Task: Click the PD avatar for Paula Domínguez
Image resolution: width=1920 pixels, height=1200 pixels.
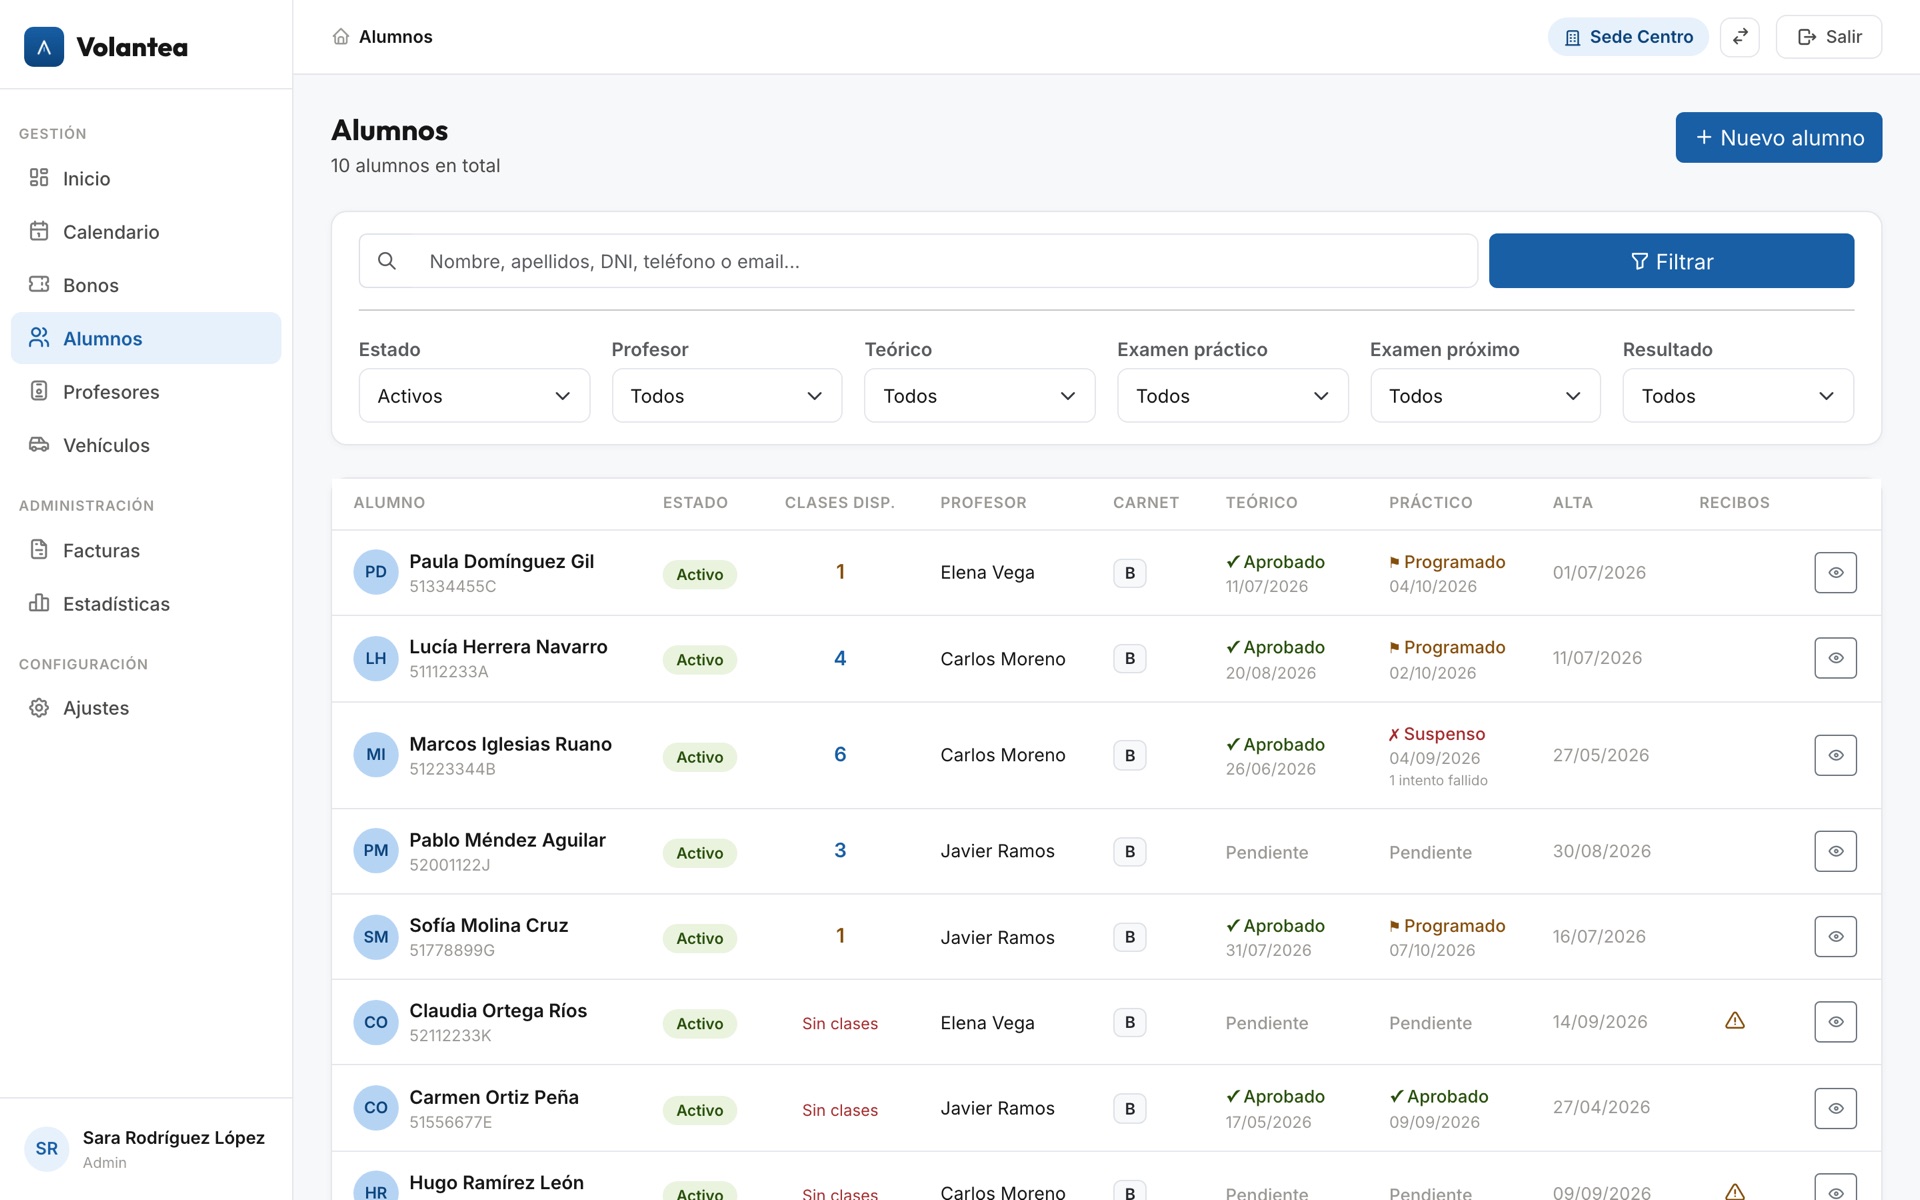Action: [376, 572]
